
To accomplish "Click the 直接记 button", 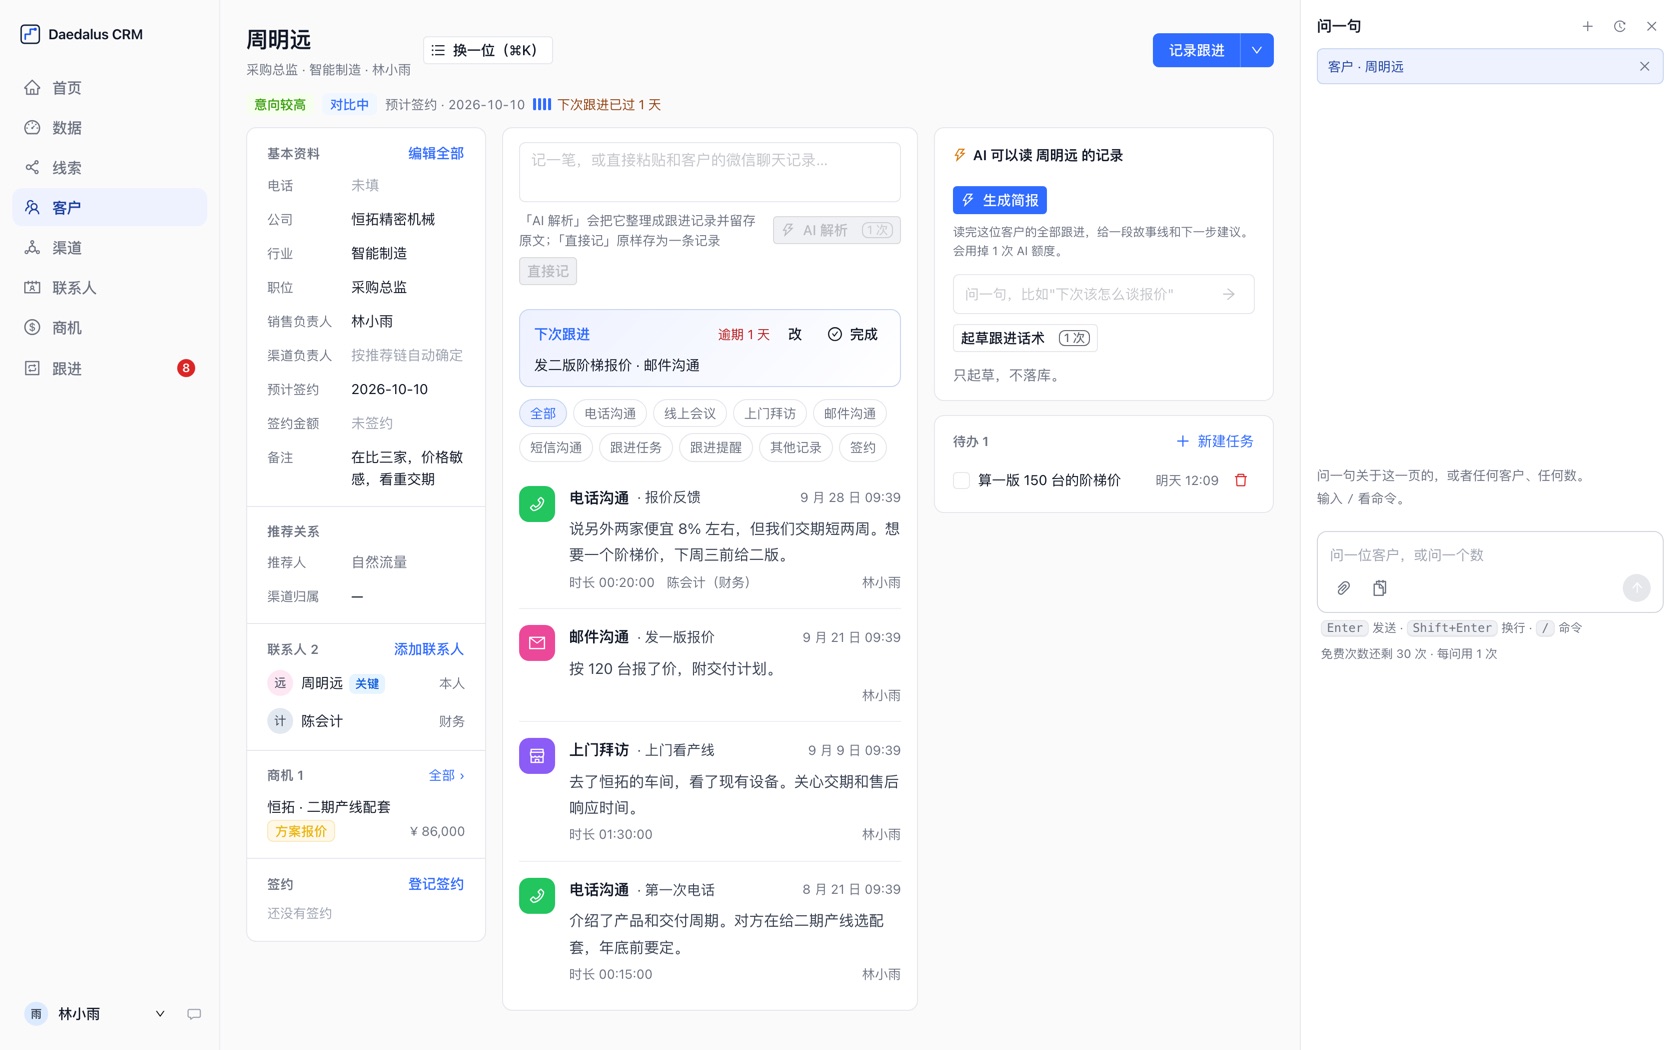I will point(548,271).
